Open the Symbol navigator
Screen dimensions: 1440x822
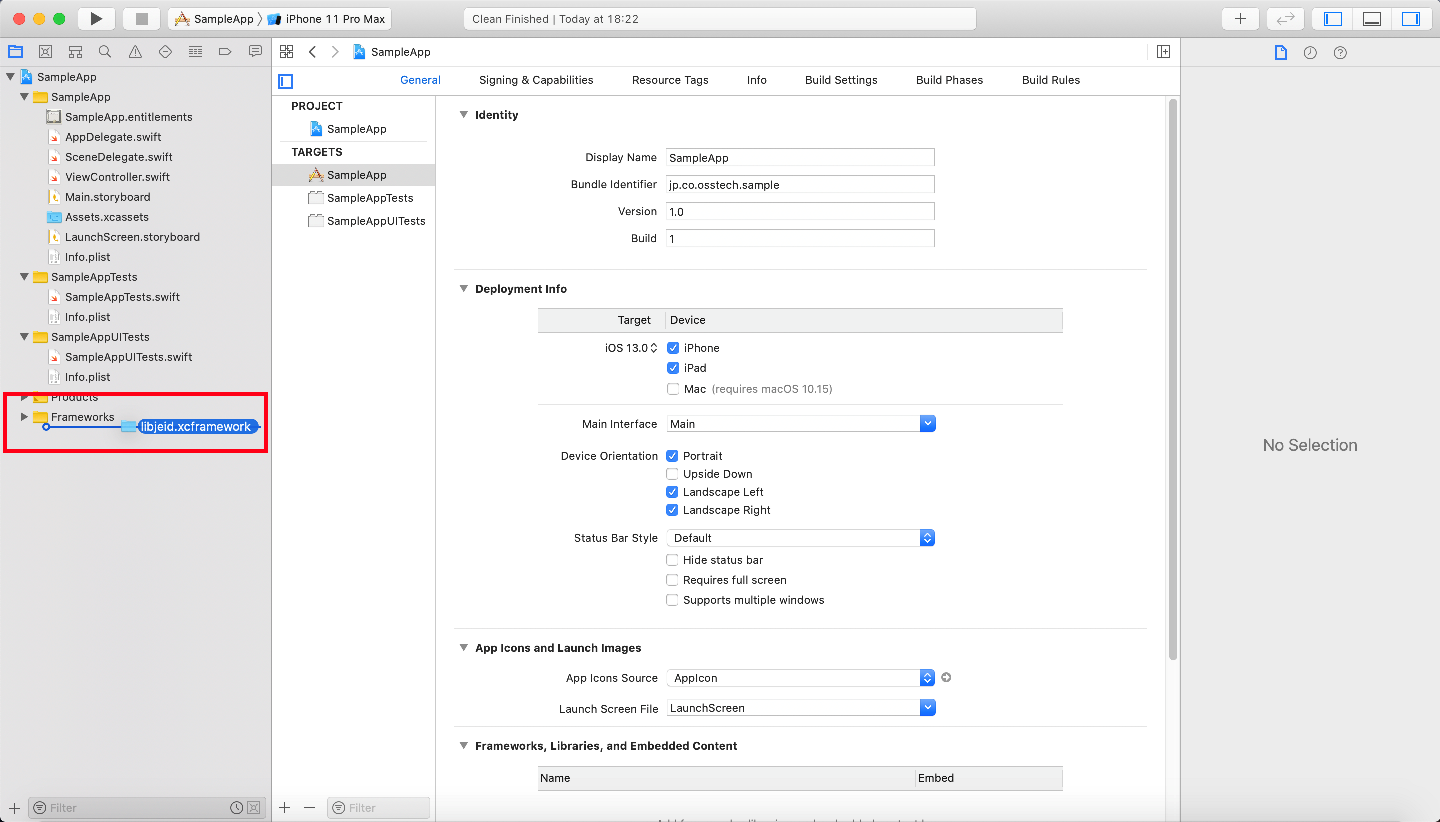click(75, 52)
